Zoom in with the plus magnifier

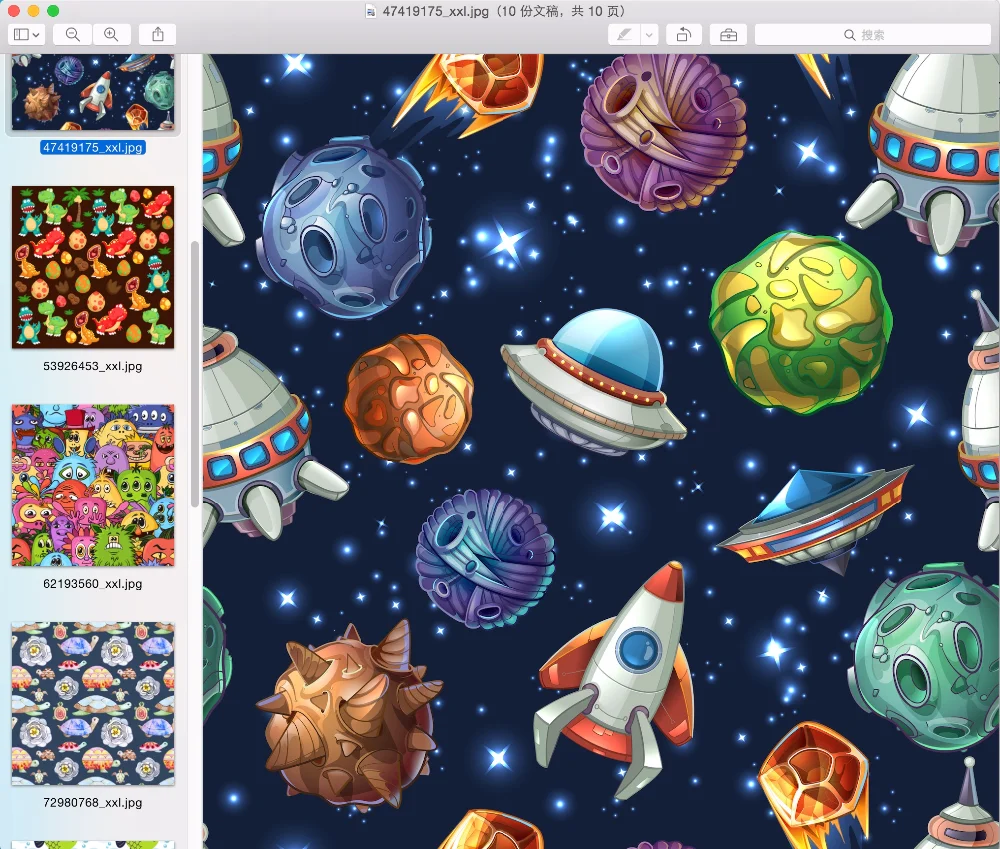(x=112, y=34)
